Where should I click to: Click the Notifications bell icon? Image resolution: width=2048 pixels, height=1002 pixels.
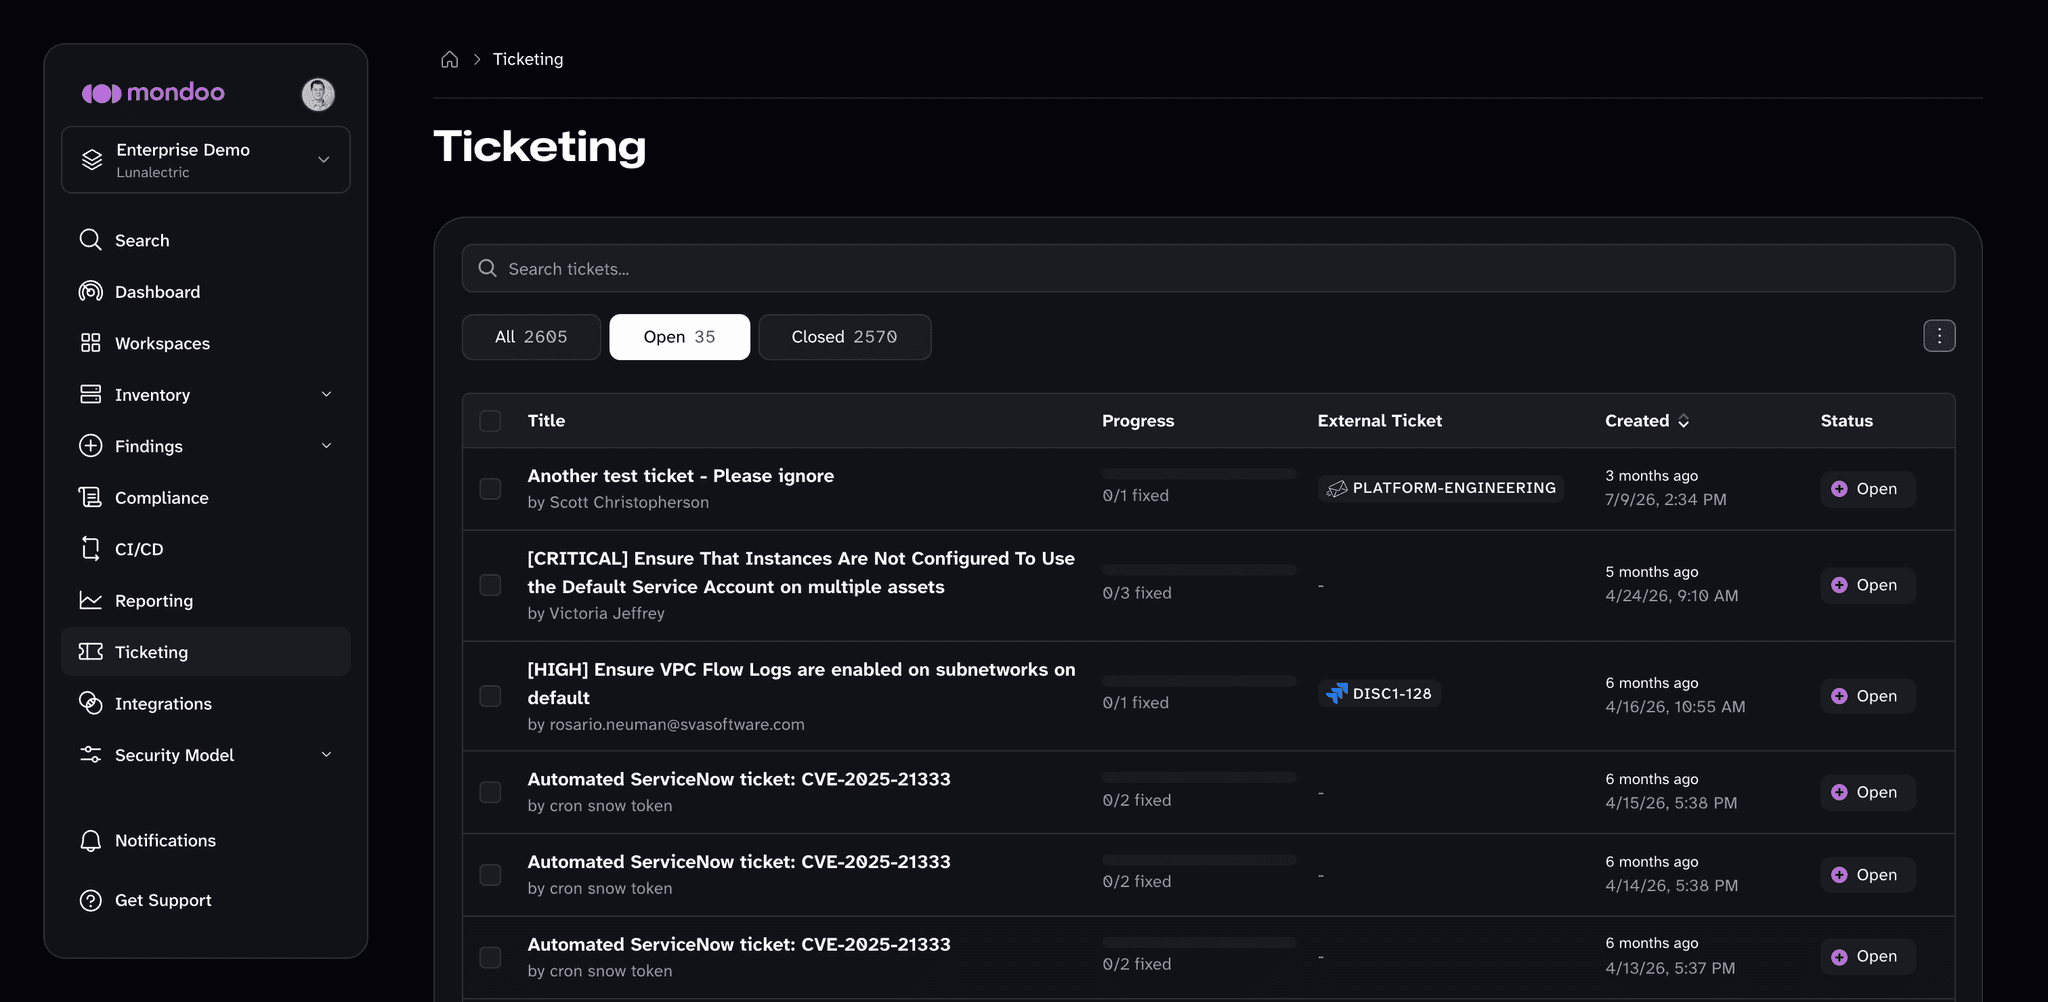[x=90, y=841]
